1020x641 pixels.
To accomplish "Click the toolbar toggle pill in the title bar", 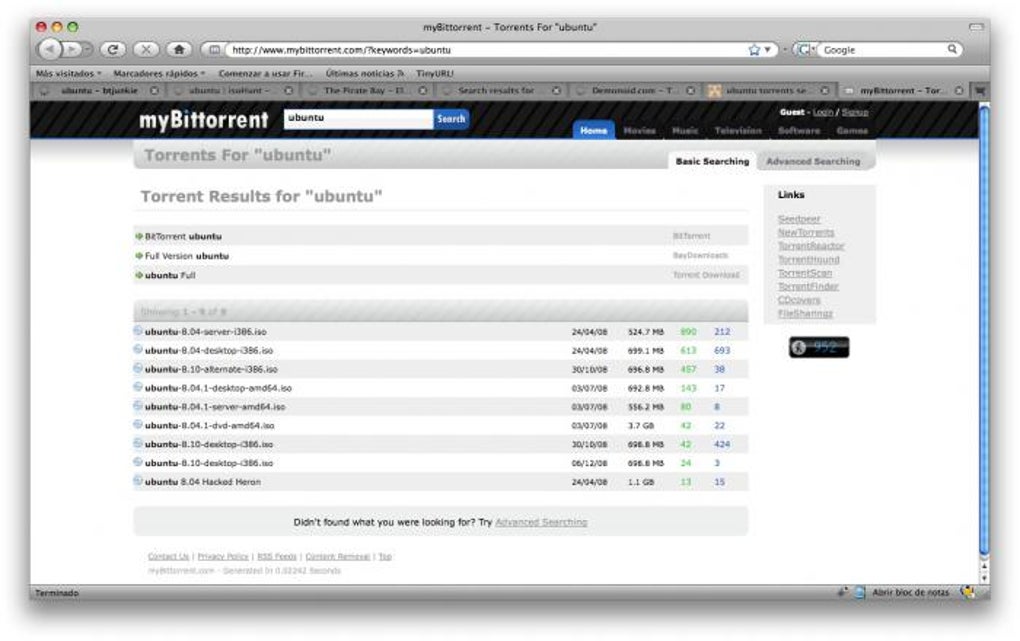I will [976, 27].
